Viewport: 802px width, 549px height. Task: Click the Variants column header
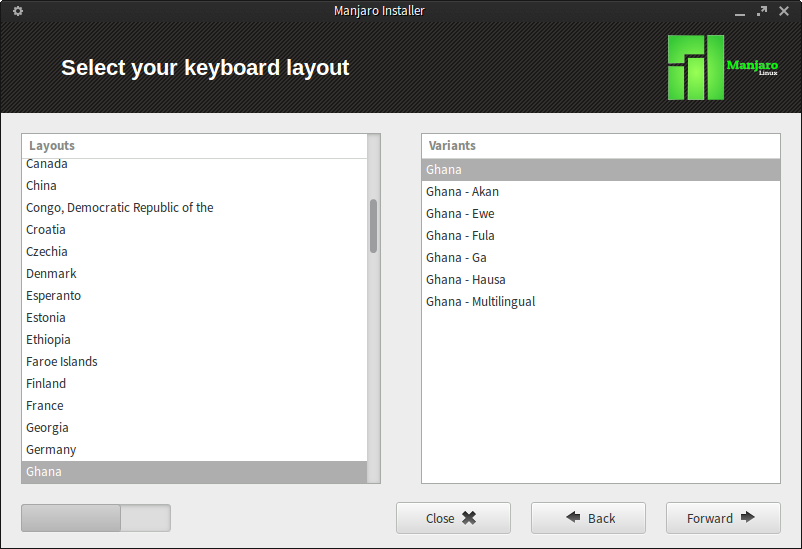[x=600, y=146]
